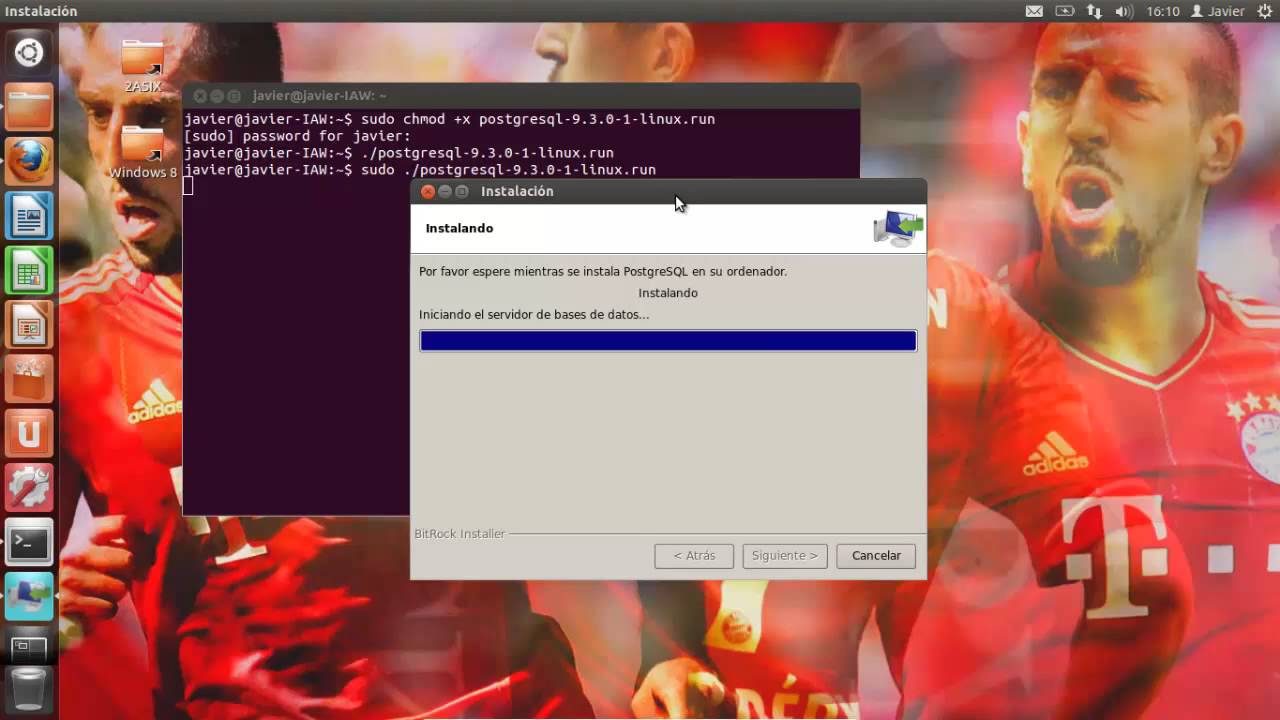The height and width of the screenshot is (720, 1280).
Task: Open the mail messaging indicator
Action: (x=1034, y=11)
